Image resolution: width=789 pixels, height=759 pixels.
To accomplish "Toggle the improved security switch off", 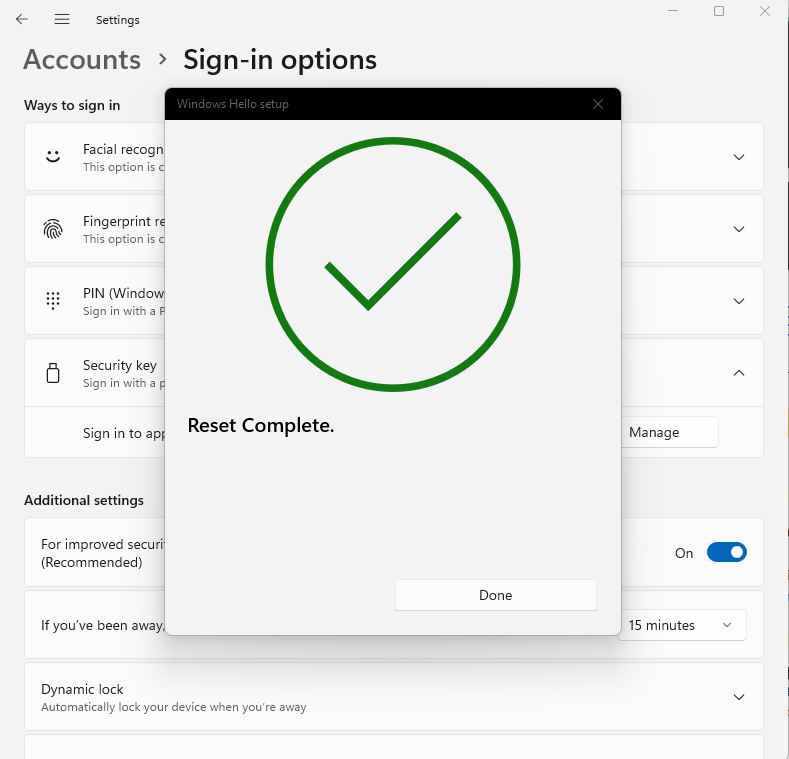I will click(x=727, y=553).
